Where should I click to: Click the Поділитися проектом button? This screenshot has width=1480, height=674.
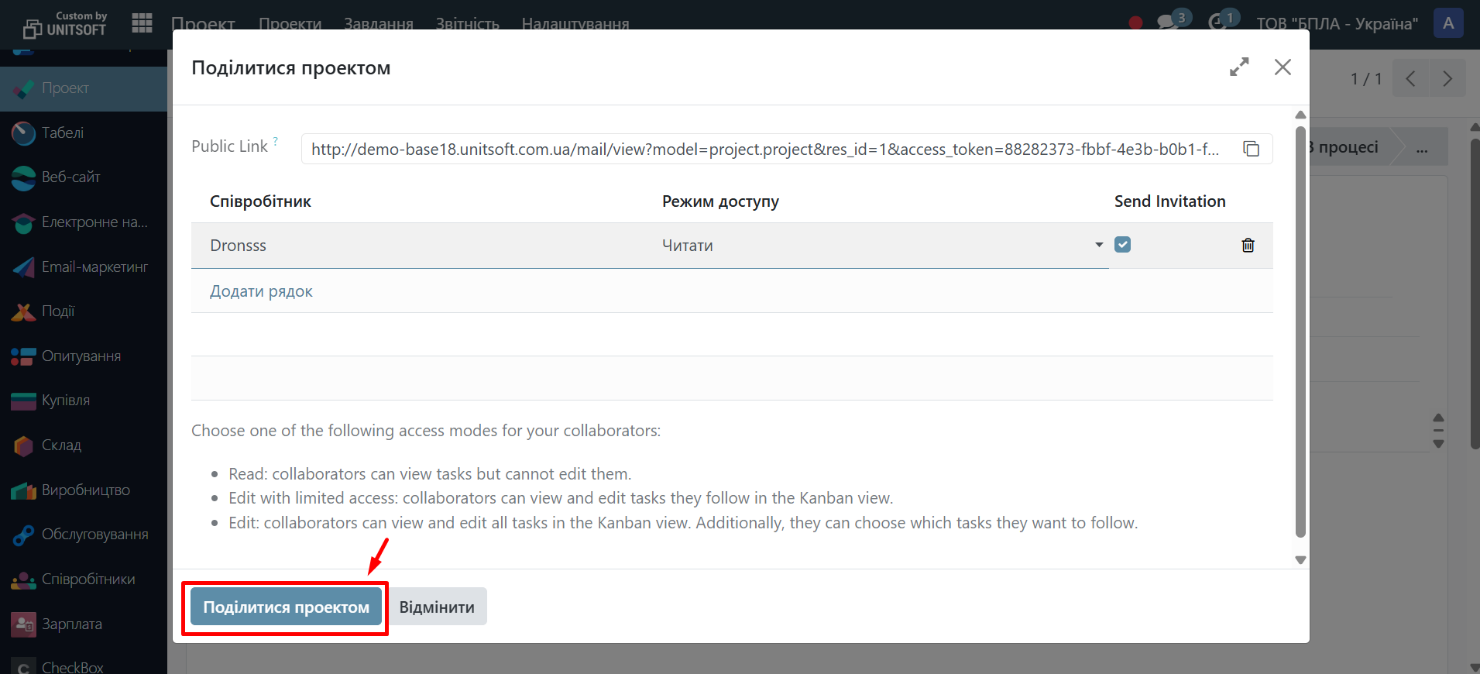point(286,607)
